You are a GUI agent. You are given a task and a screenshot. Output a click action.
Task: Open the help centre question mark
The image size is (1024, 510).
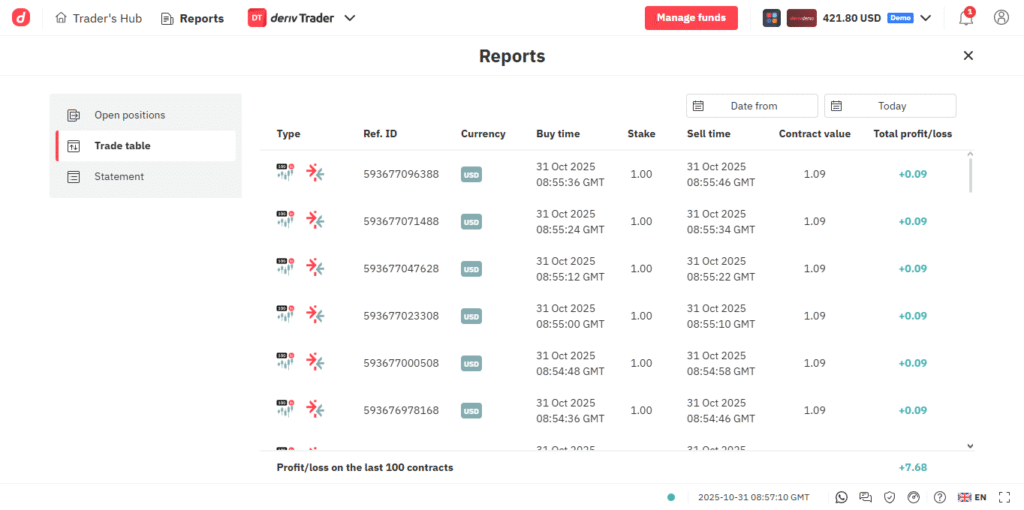pos(939,497)
